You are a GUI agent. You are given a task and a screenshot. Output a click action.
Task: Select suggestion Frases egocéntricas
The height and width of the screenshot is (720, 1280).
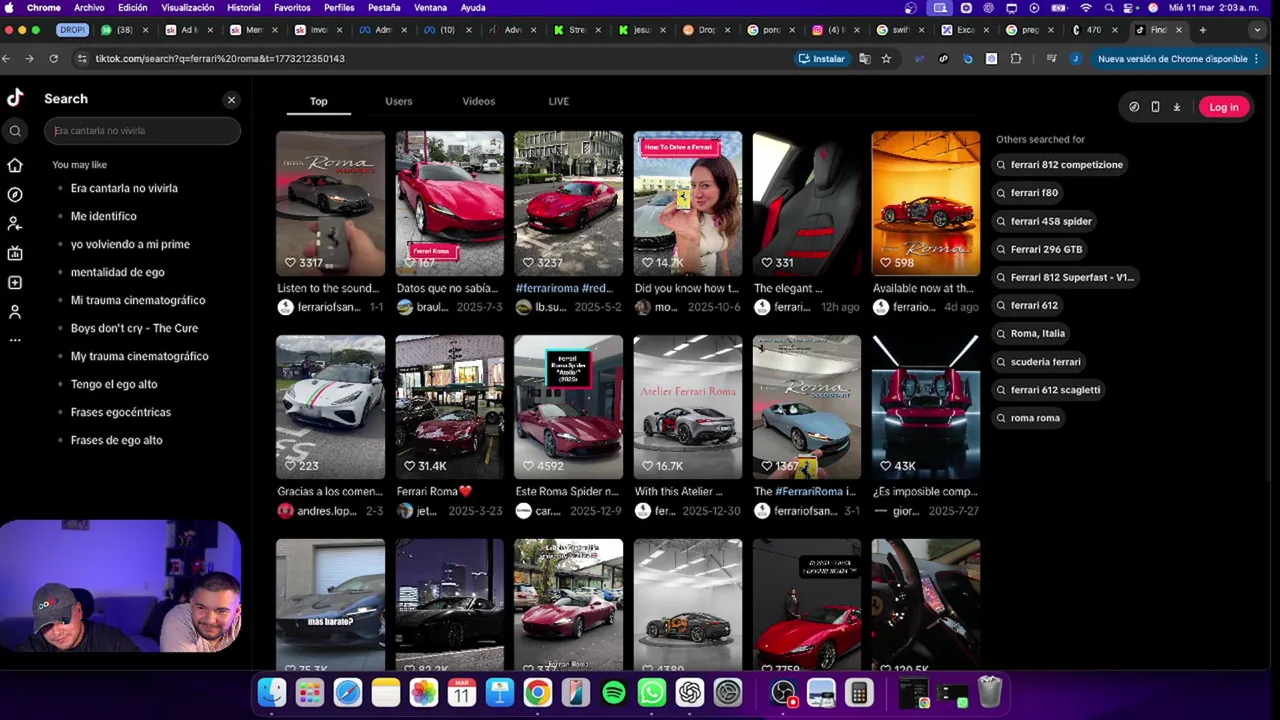(121, 412)
